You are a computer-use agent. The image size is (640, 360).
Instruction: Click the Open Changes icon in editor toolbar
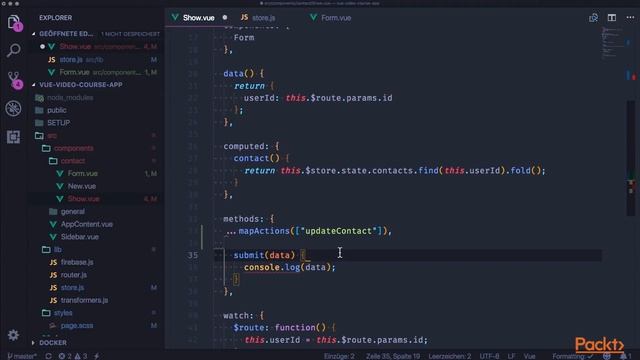tap(593, 18)
